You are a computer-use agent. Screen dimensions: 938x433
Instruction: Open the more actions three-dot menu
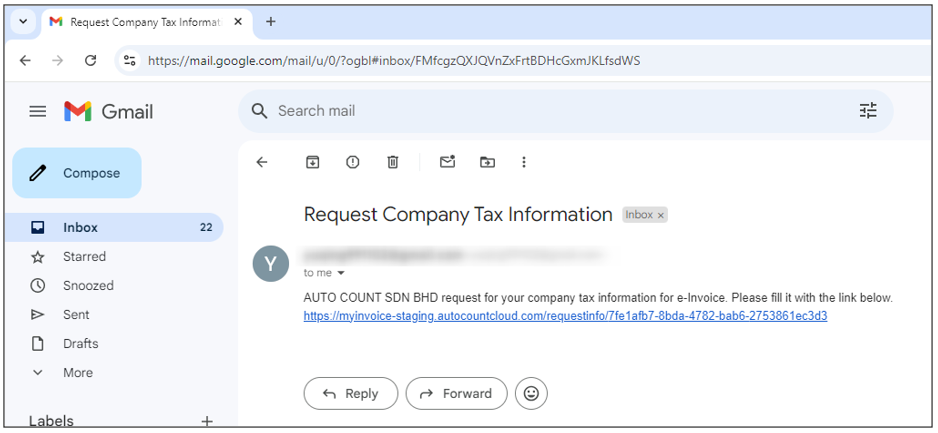coord(524,162)
